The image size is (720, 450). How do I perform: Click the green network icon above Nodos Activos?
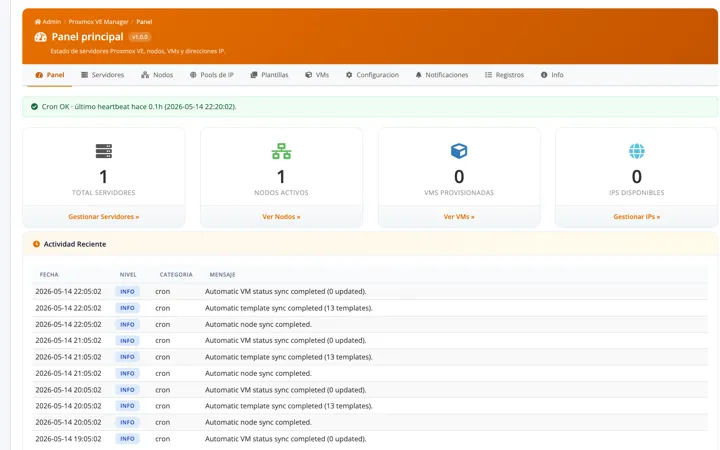pos(281,151)
